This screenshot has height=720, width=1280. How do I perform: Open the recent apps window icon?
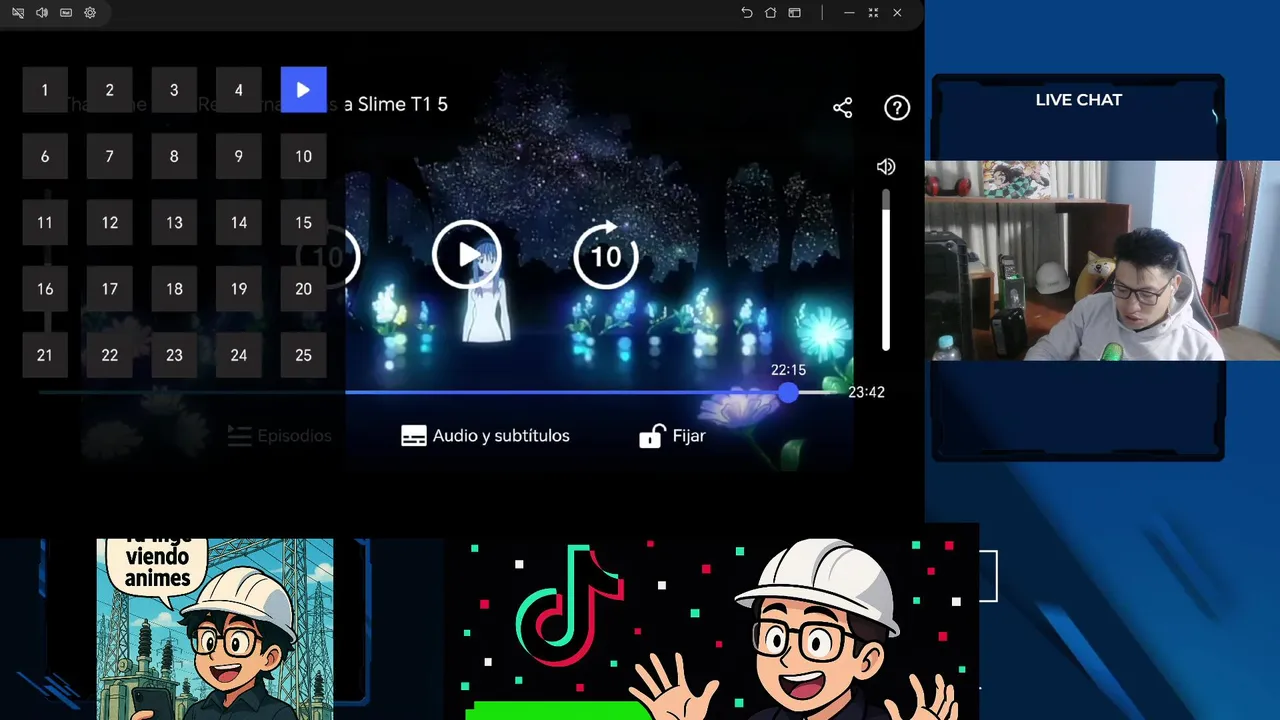(x=794, y=13)
